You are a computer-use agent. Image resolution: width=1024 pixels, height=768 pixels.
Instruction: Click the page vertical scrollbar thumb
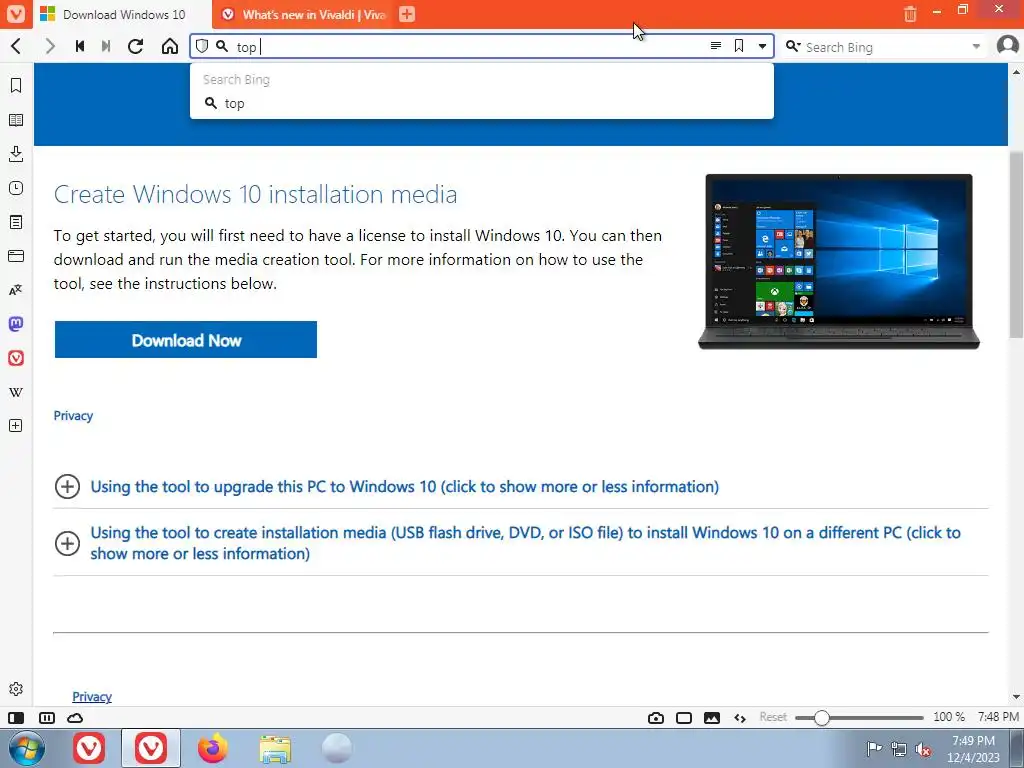pos(1016,245)
